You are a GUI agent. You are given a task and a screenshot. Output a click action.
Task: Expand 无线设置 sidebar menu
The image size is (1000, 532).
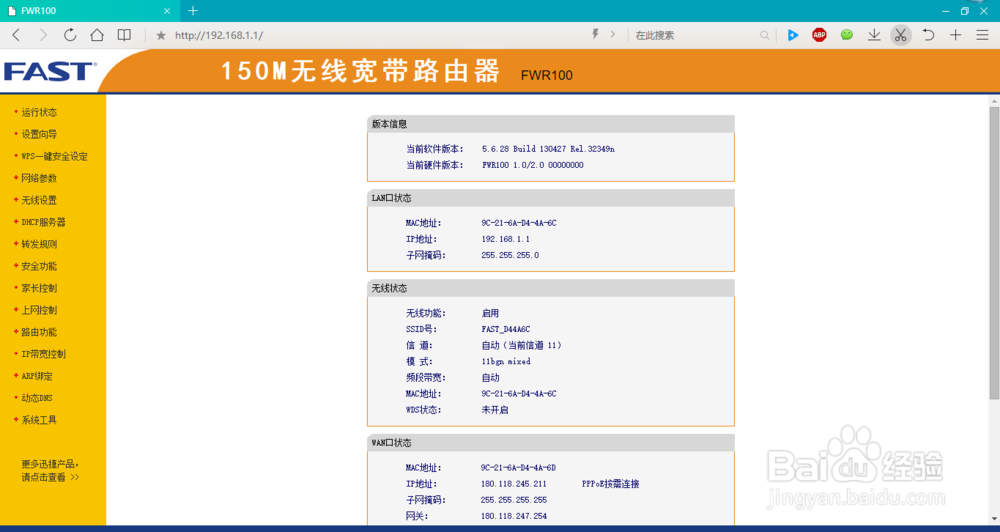[x=39, y=200]
